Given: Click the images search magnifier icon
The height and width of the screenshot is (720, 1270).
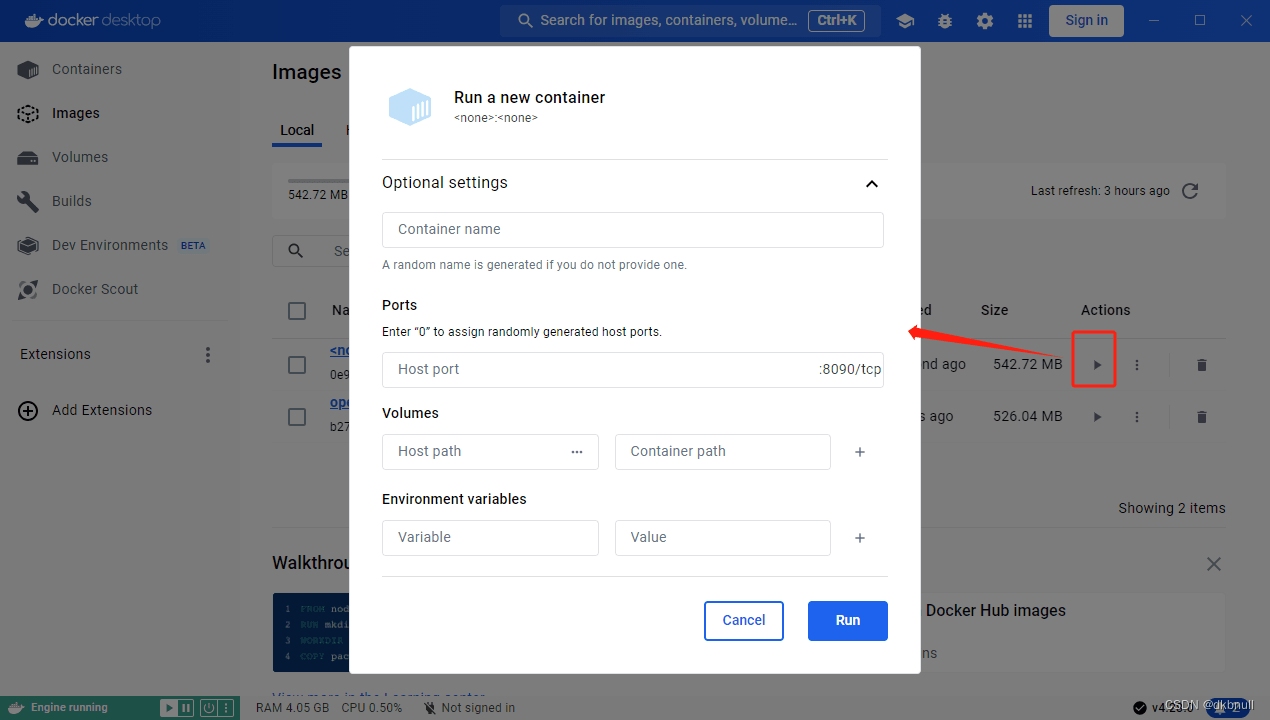Looking at the screenshot, I should point(296,251).
